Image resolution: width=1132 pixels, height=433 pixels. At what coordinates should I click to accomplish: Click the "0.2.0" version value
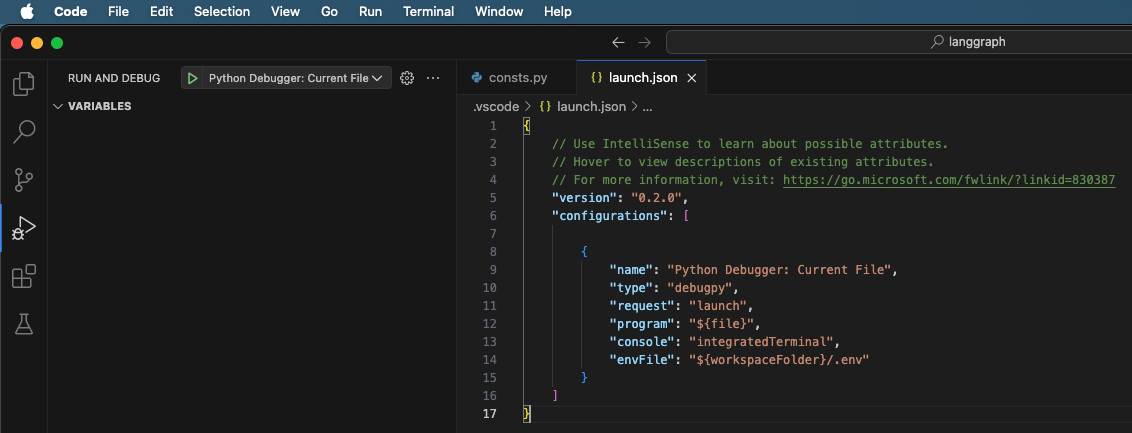(656, 198)
